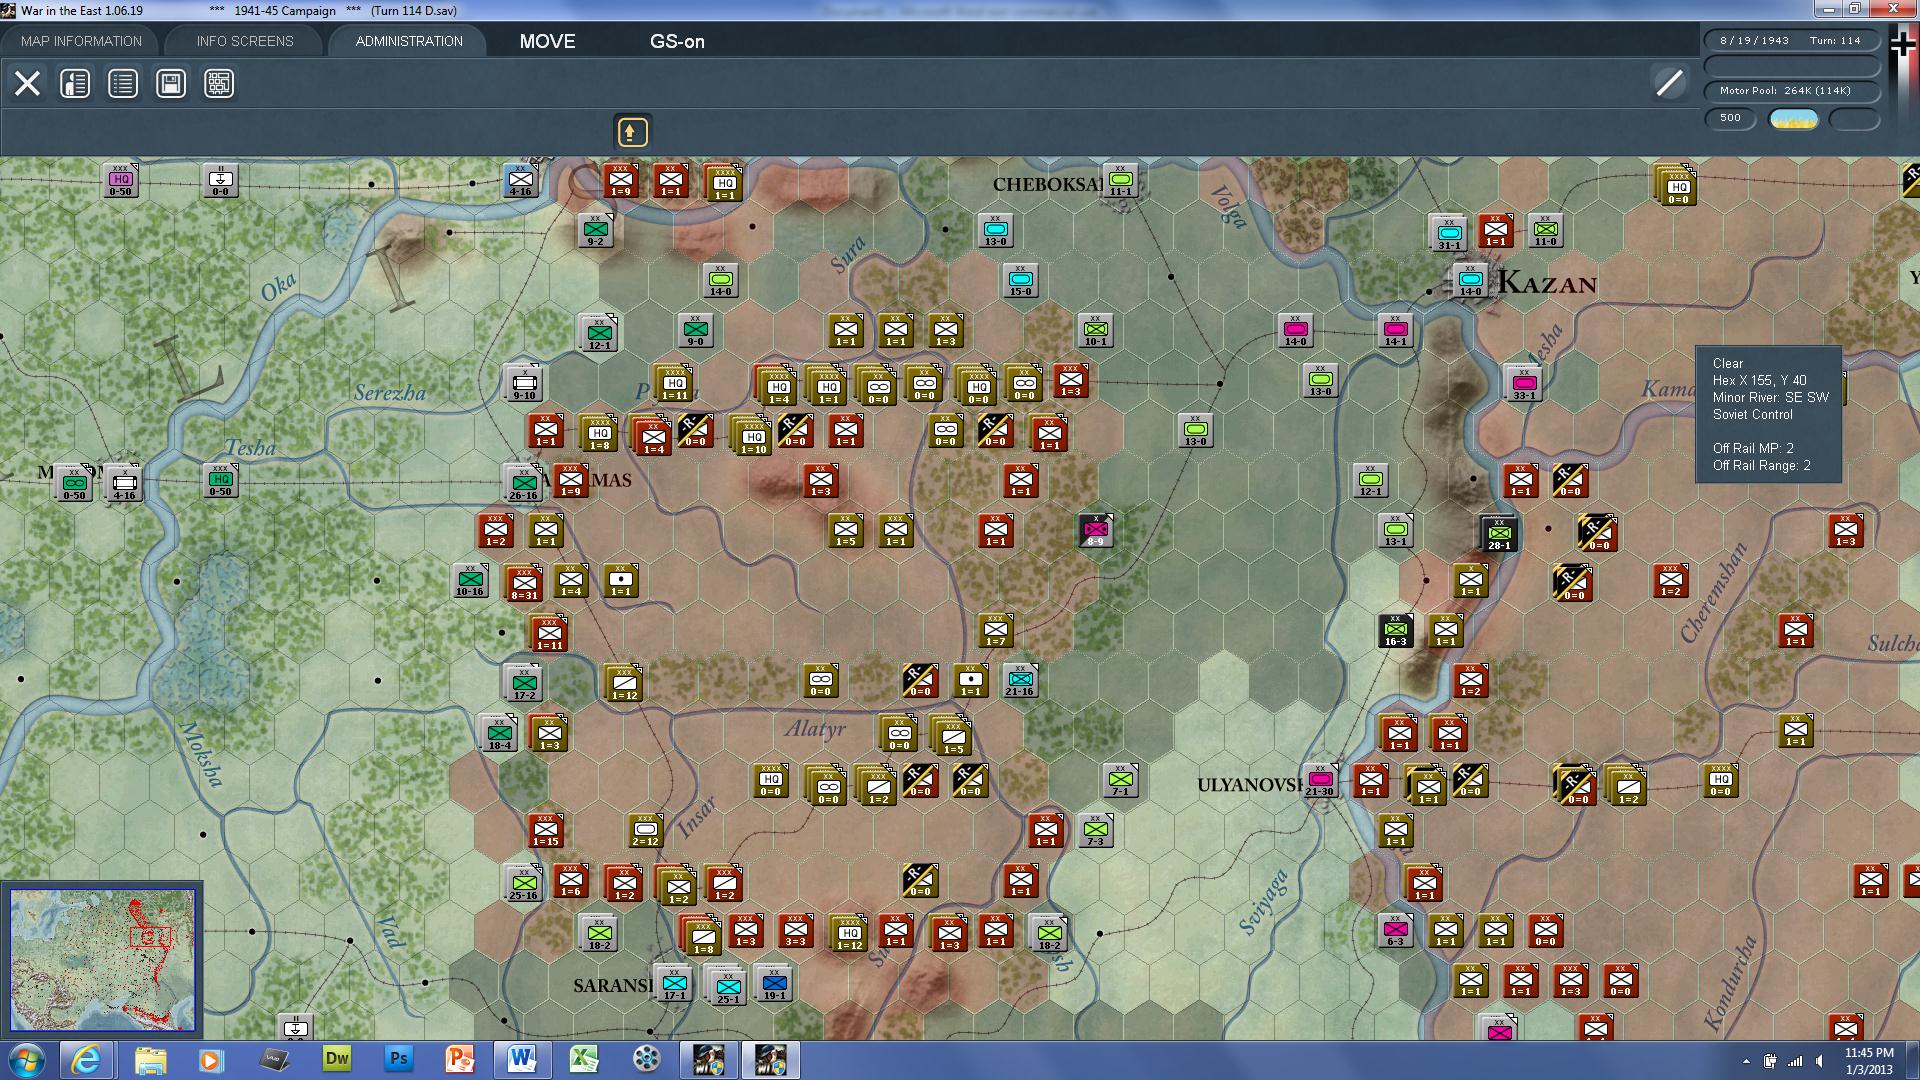Click the minimap overview in bottom-left corner
The width and height of the screenshot is (1920, 1080).
[102, 960]
